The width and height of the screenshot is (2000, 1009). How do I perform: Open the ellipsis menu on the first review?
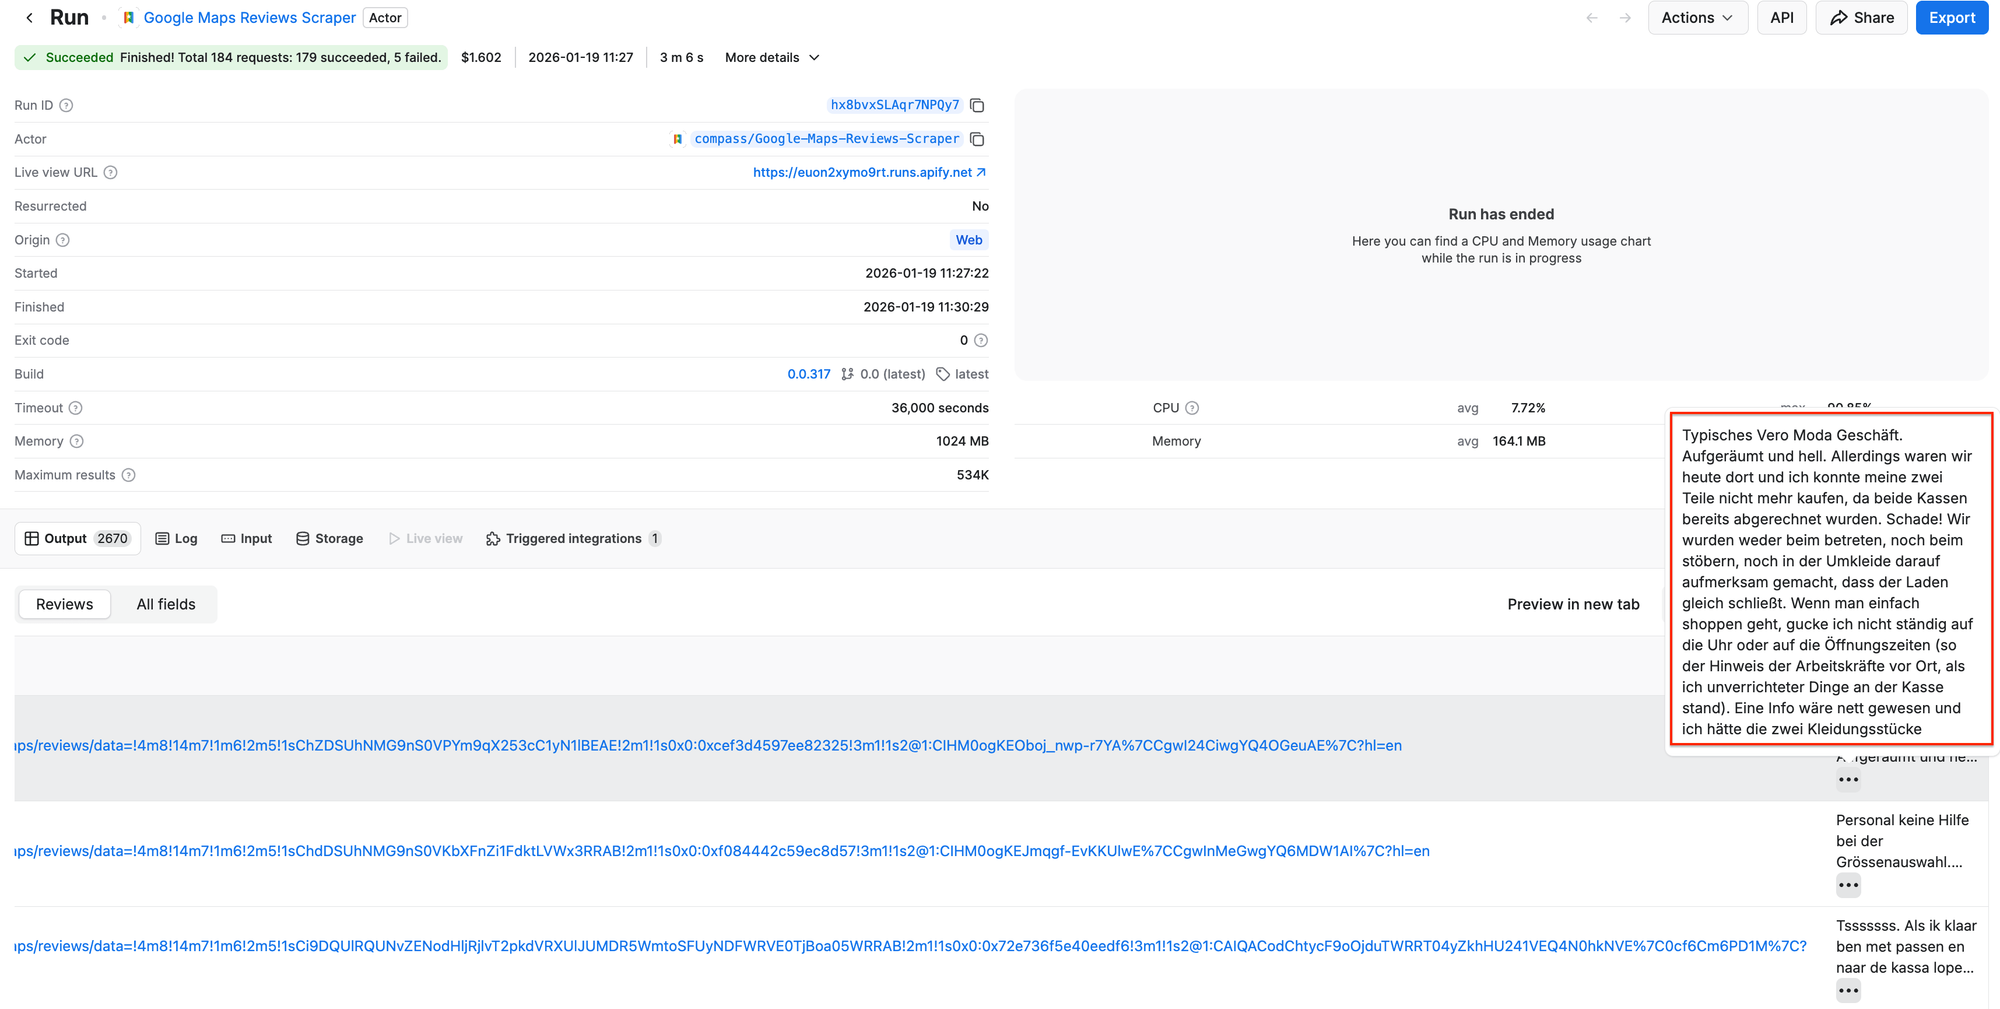(1848, 779)
